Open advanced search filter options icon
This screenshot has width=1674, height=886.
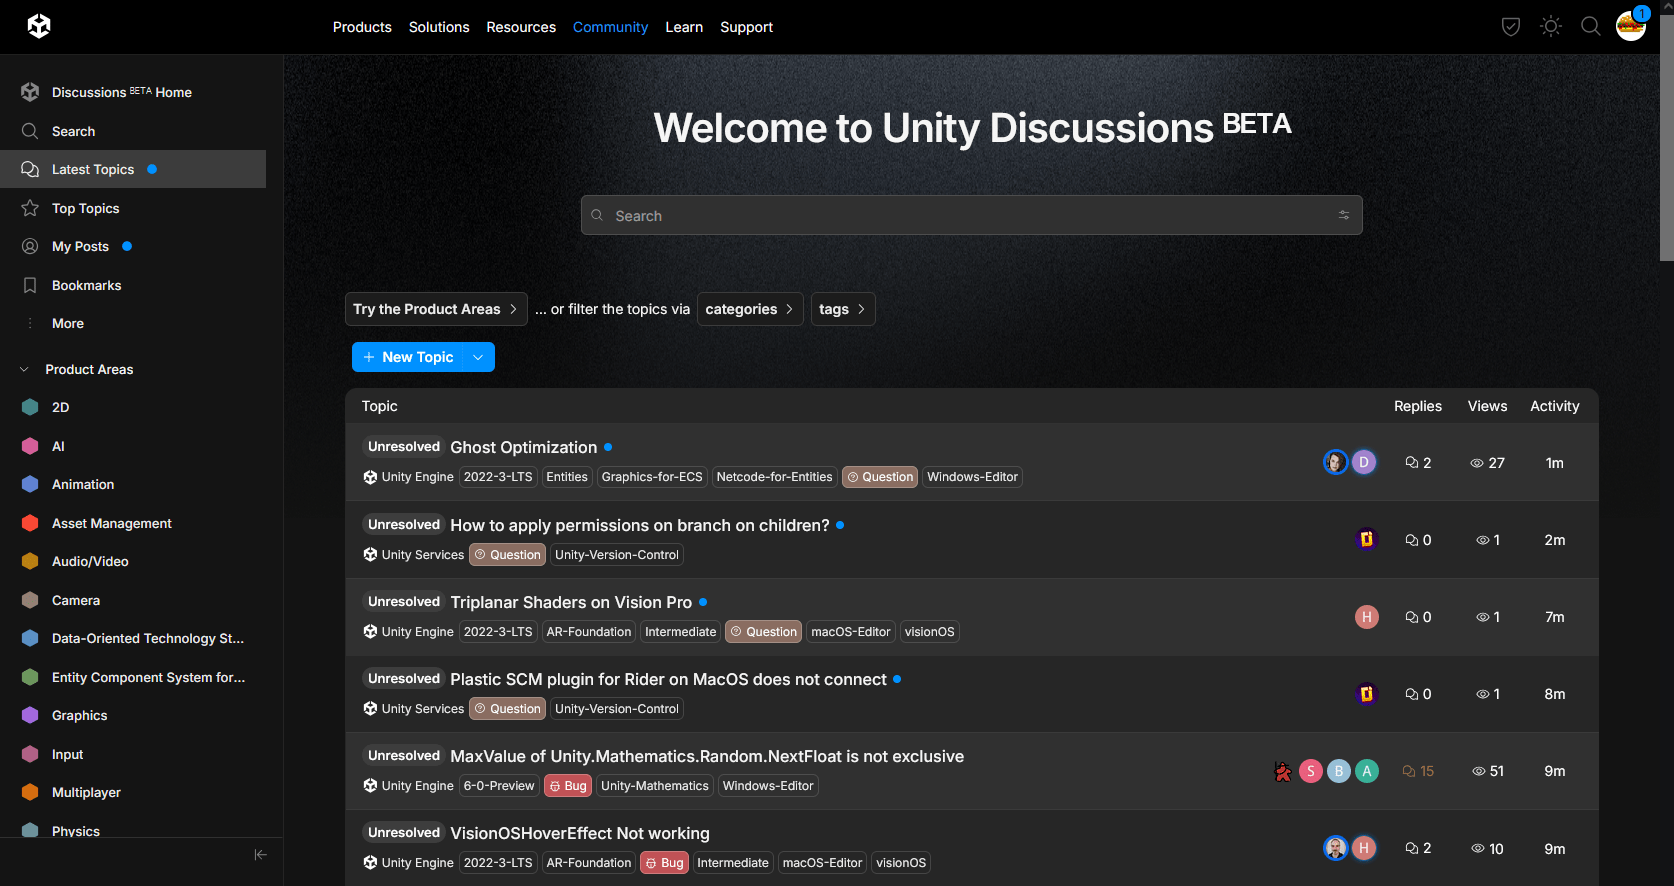pyautogui.click(x=1344, y=215)
